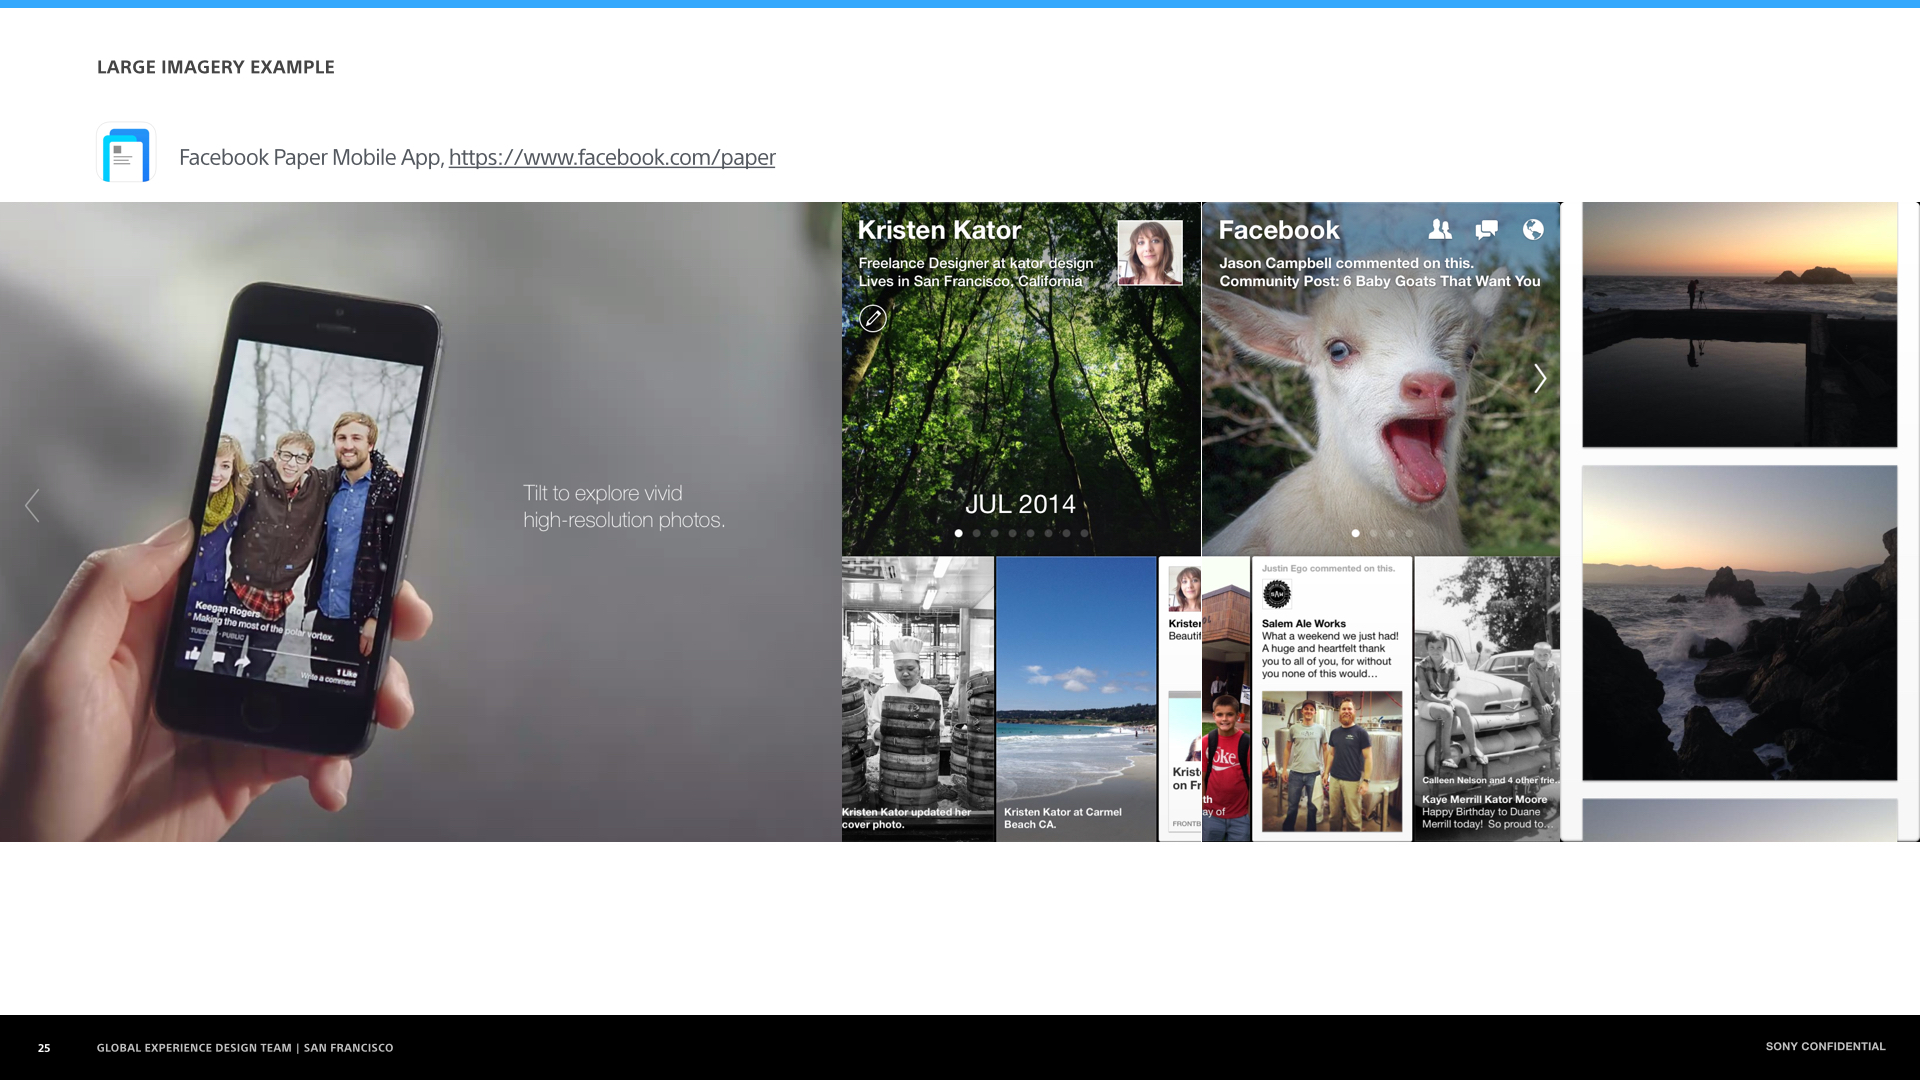Screen dimensions: 1920x1080
Task: Open the boy in Coke shirt photo card
Action: [x=1226, y=698]
